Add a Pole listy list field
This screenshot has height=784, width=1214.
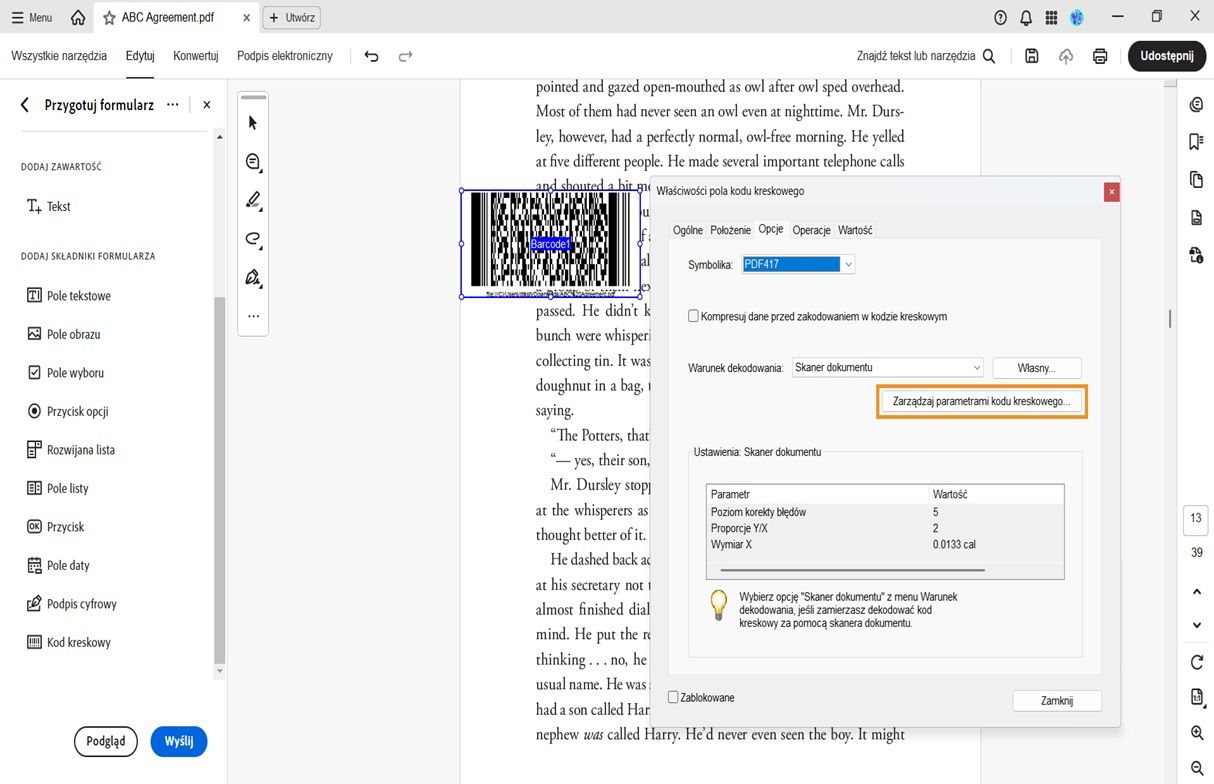tap(57, 488)
